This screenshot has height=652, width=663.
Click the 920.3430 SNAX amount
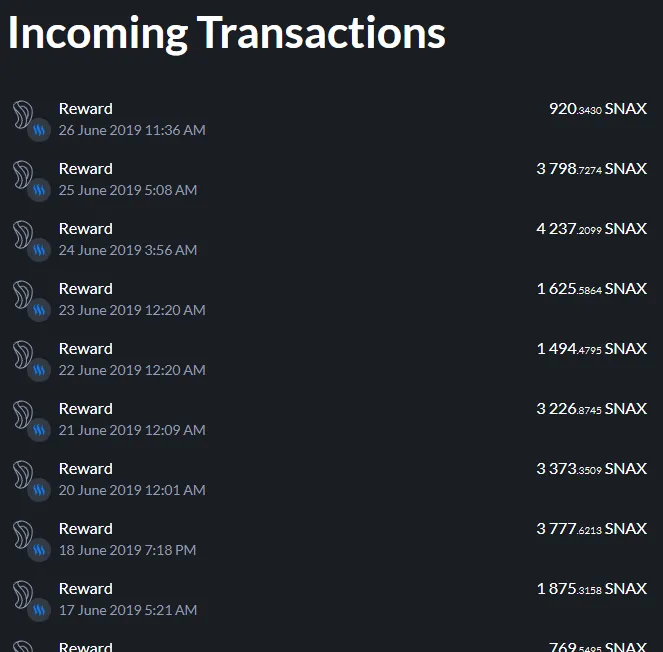(x=597, y=109)
